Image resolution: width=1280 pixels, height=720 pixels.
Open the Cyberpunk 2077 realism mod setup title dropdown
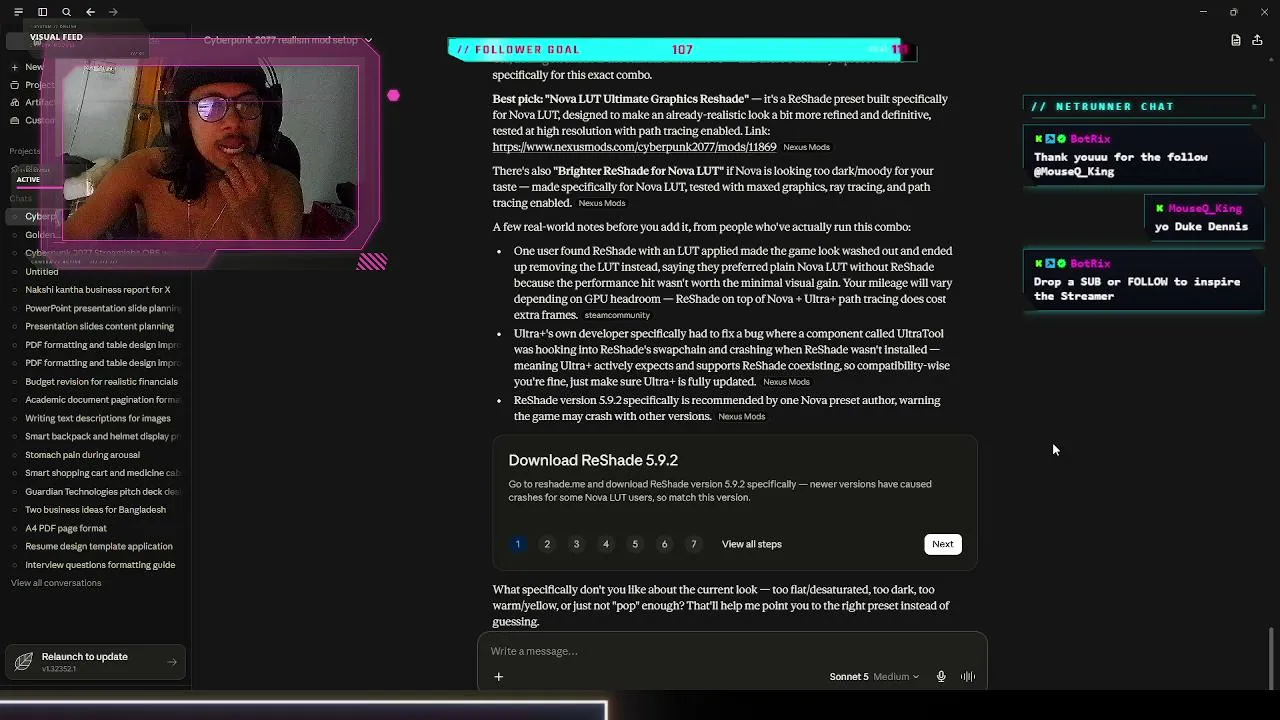pyautogui.click(x=288, y=40)
